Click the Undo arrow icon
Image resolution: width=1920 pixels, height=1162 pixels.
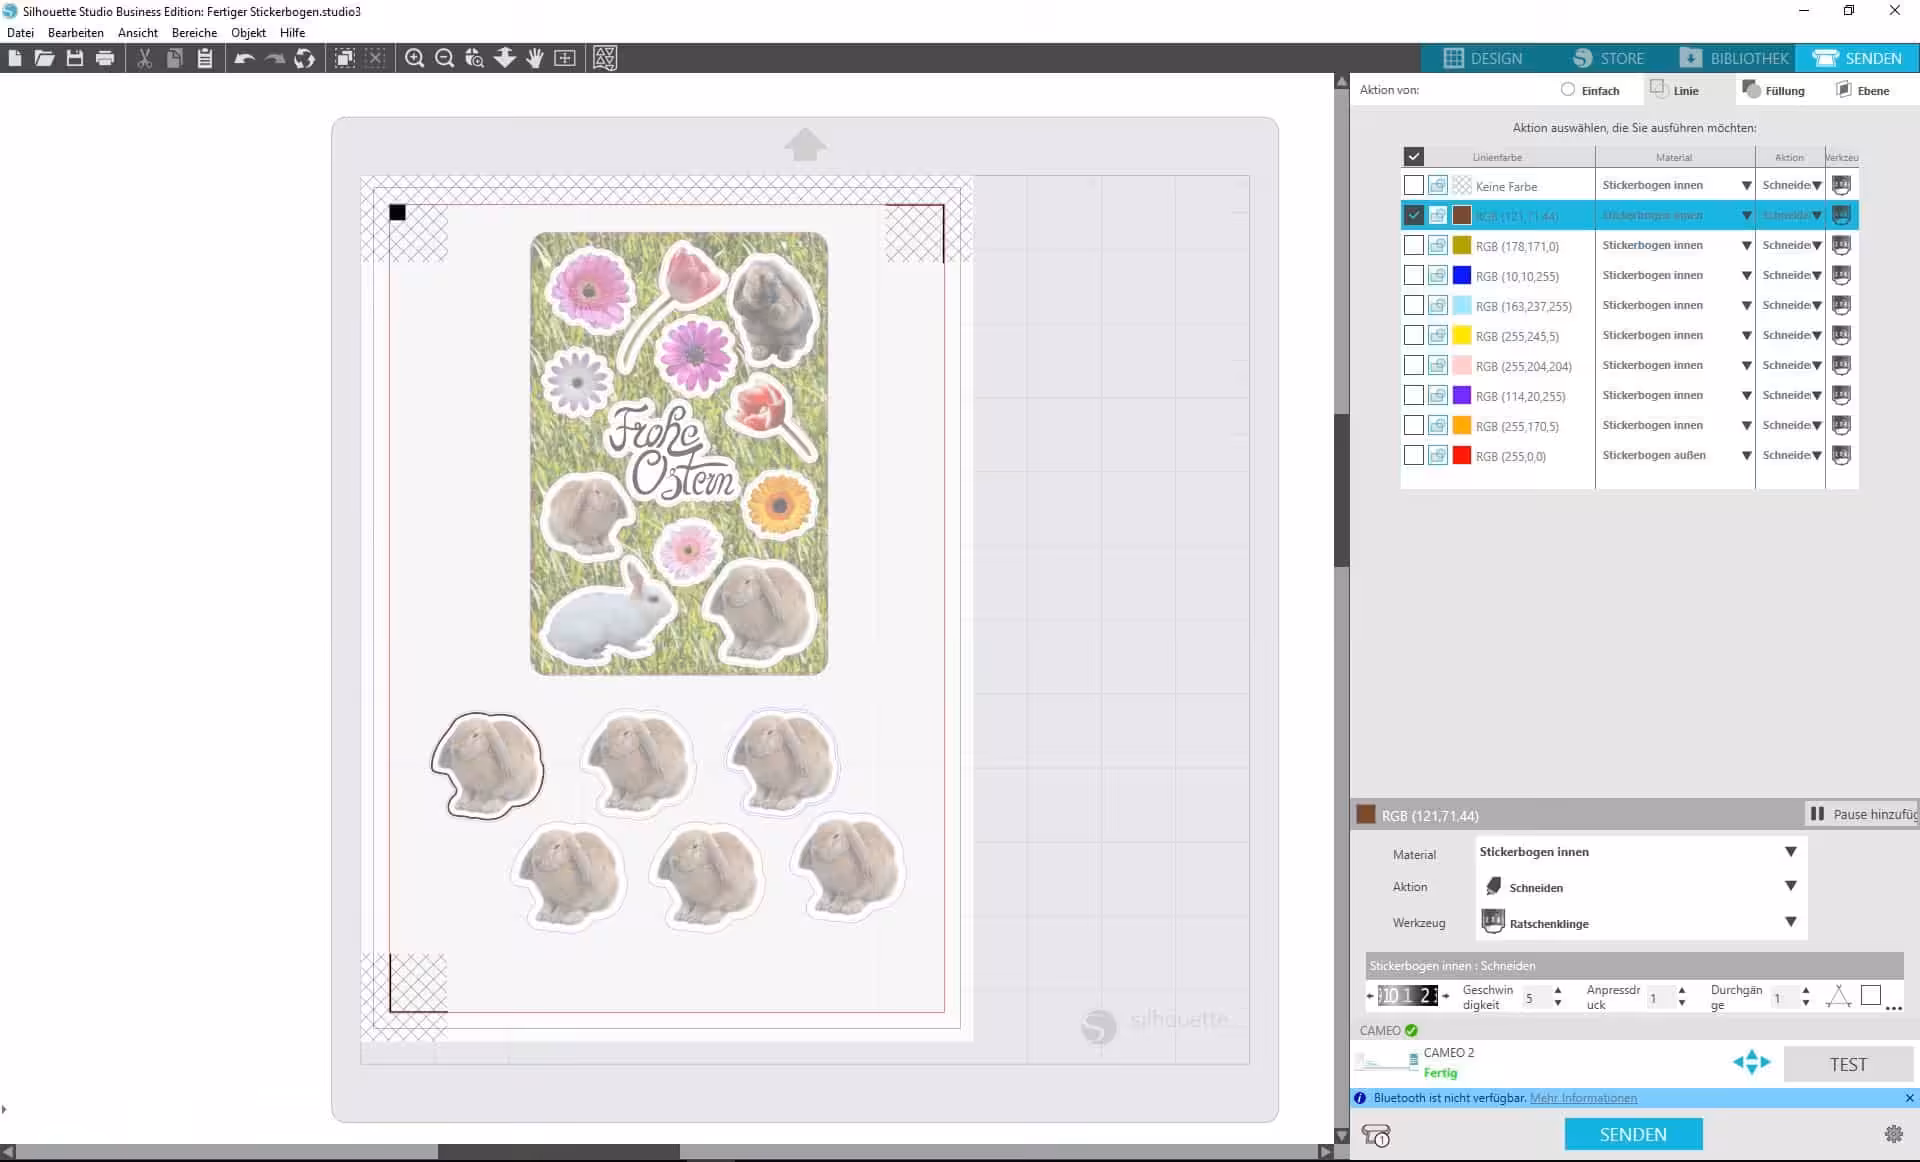click(244, 58)
